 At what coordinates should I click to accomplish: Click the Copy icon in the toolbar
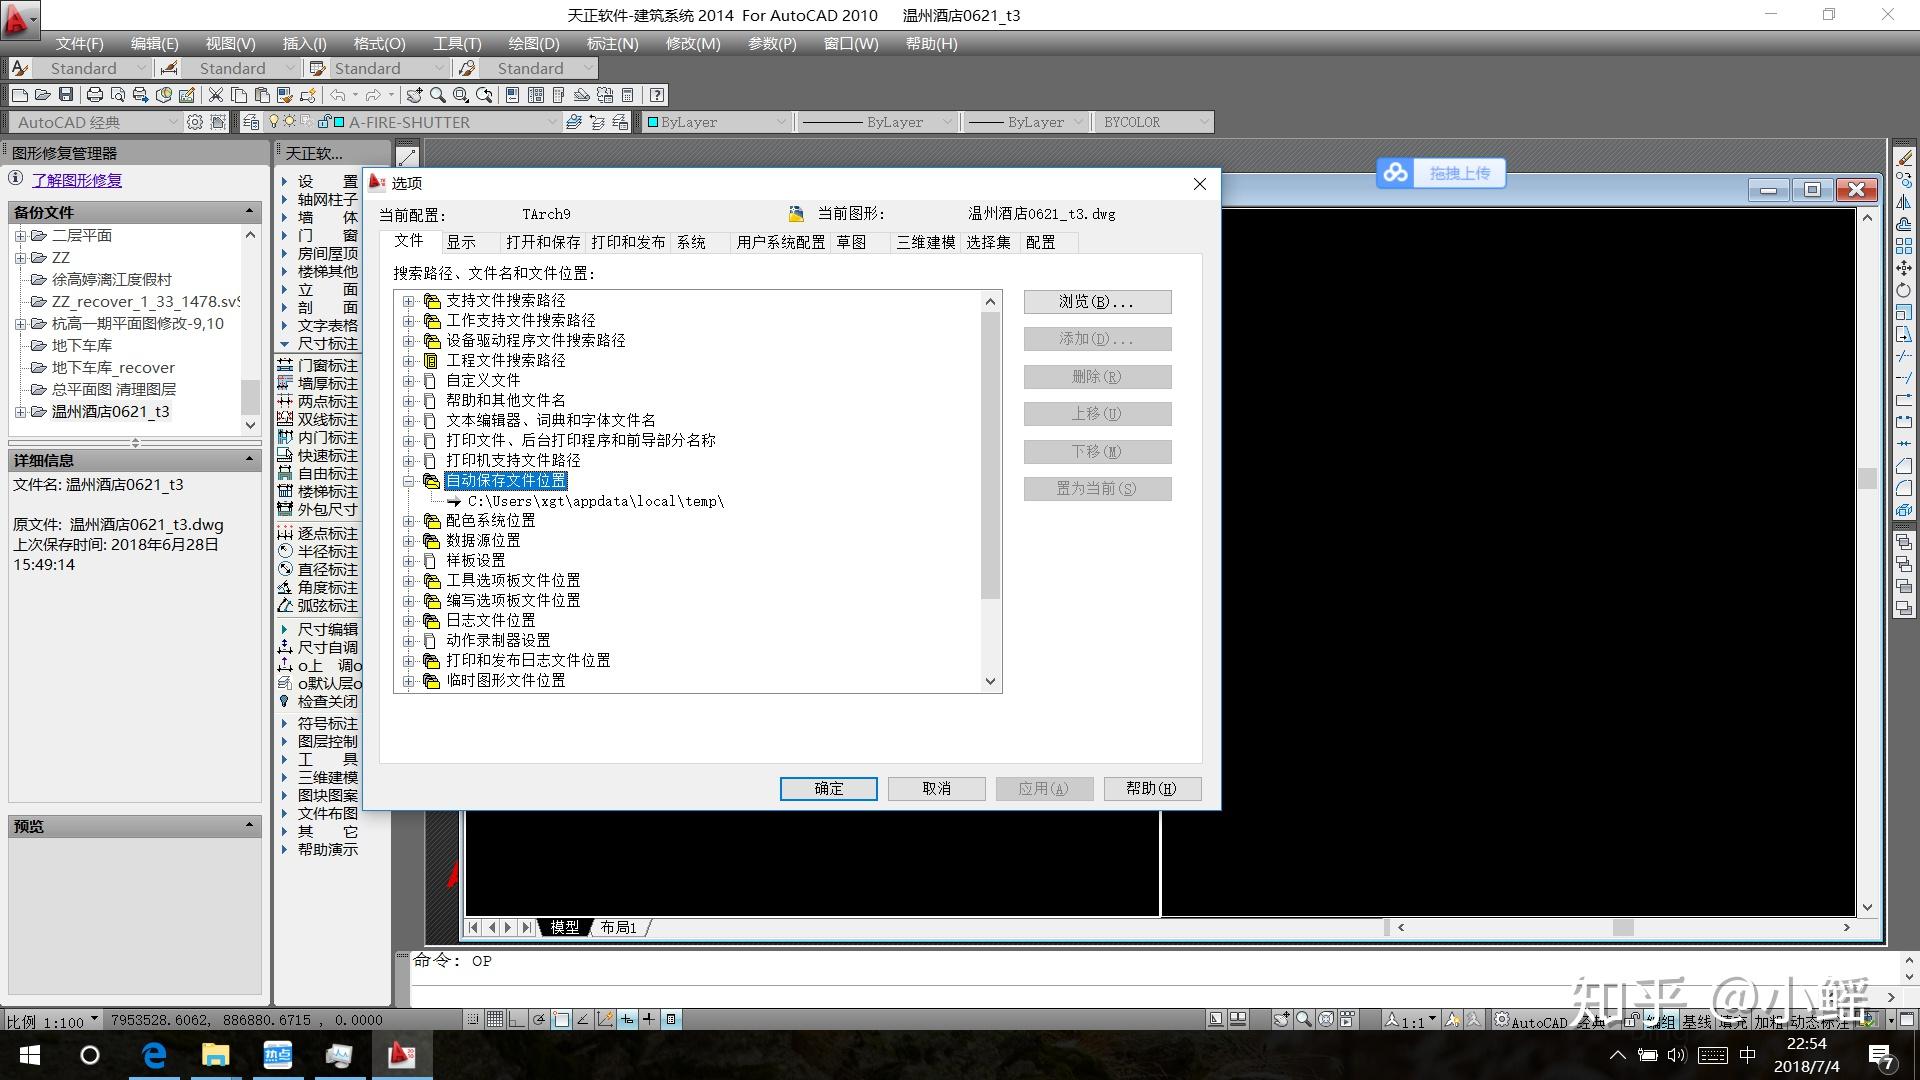pos(238,95)
